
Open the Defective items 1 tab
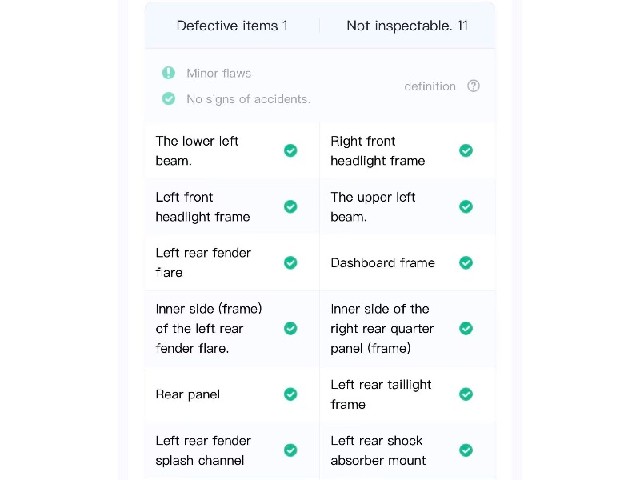coord(232,26)
